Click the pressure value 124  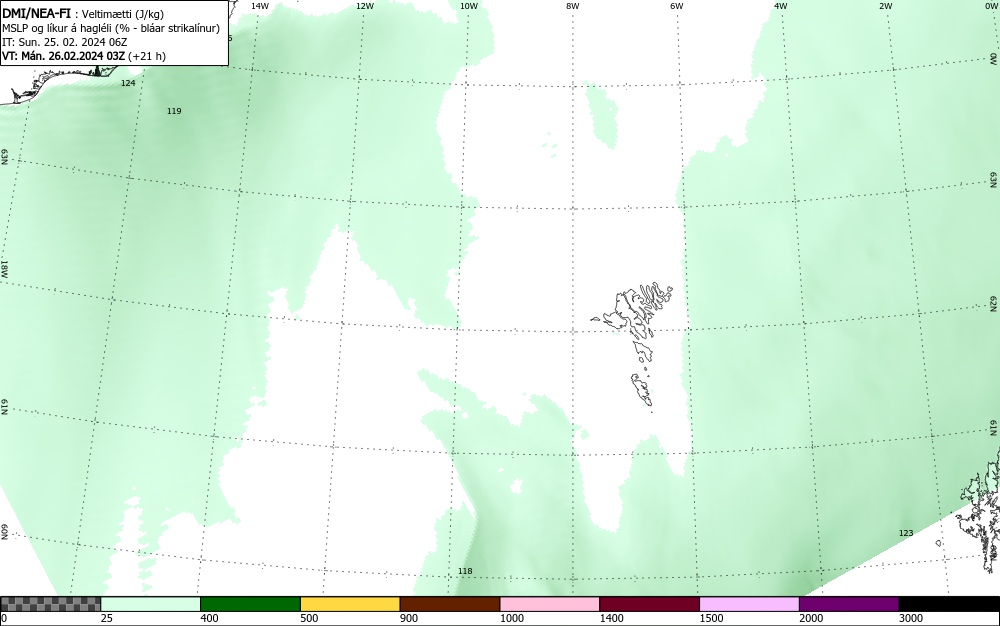point(128,83)
